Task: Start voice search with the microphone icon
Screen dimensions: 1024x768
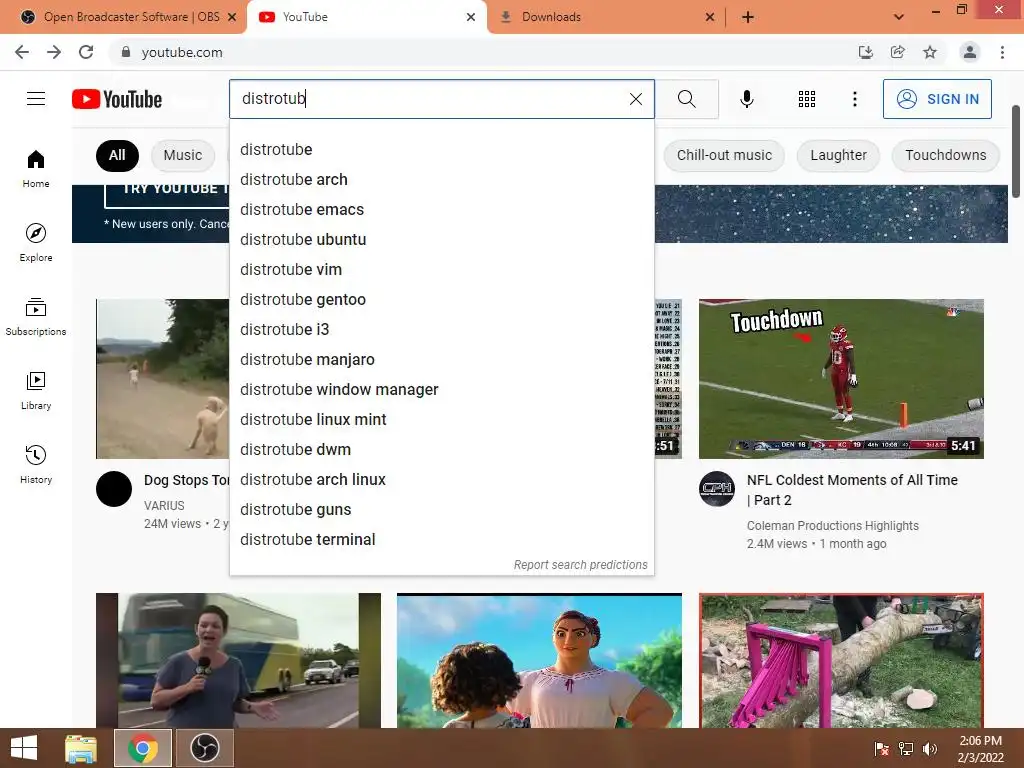Action: point(746,99)
